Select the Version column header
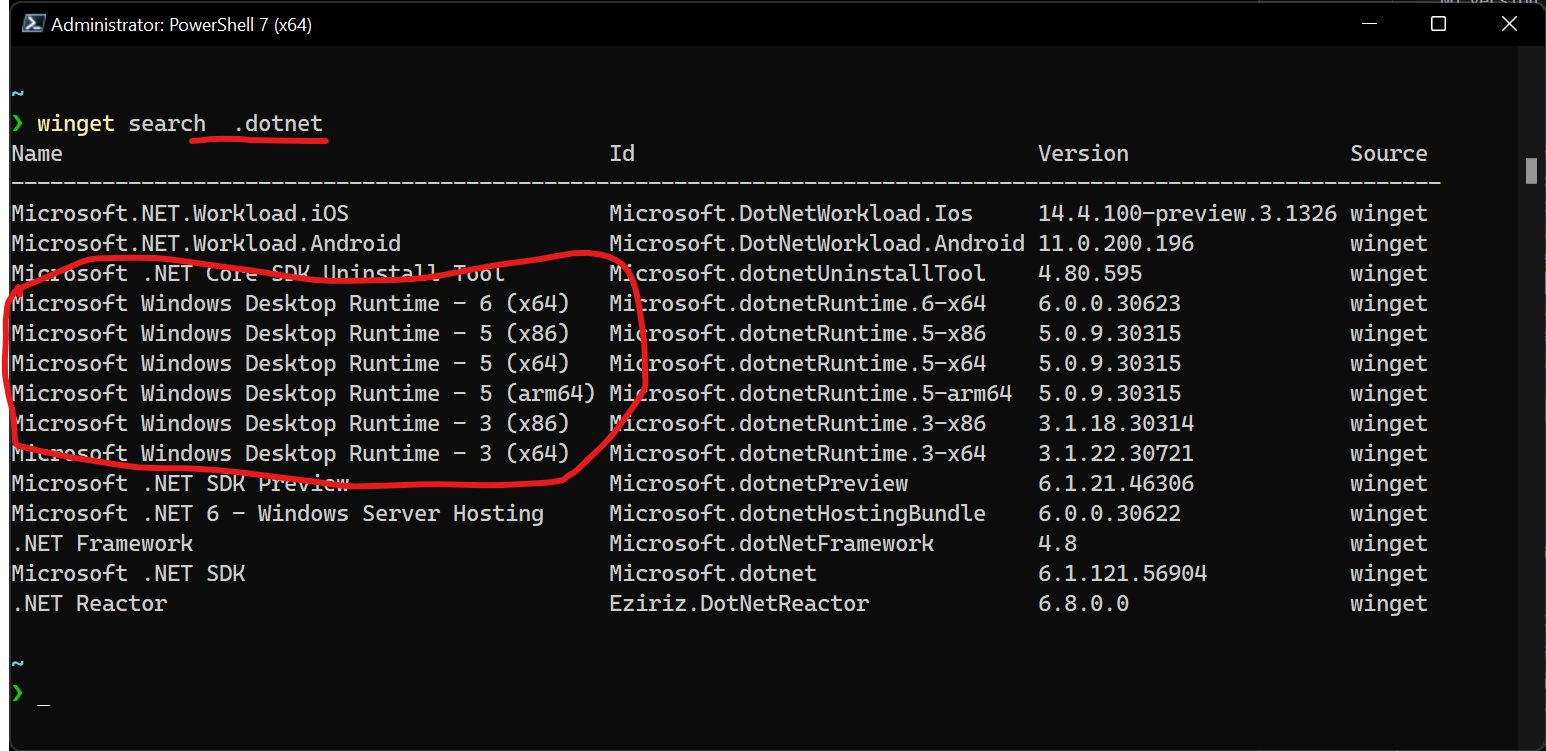 pyautogui.click(x=1083, y=153)
